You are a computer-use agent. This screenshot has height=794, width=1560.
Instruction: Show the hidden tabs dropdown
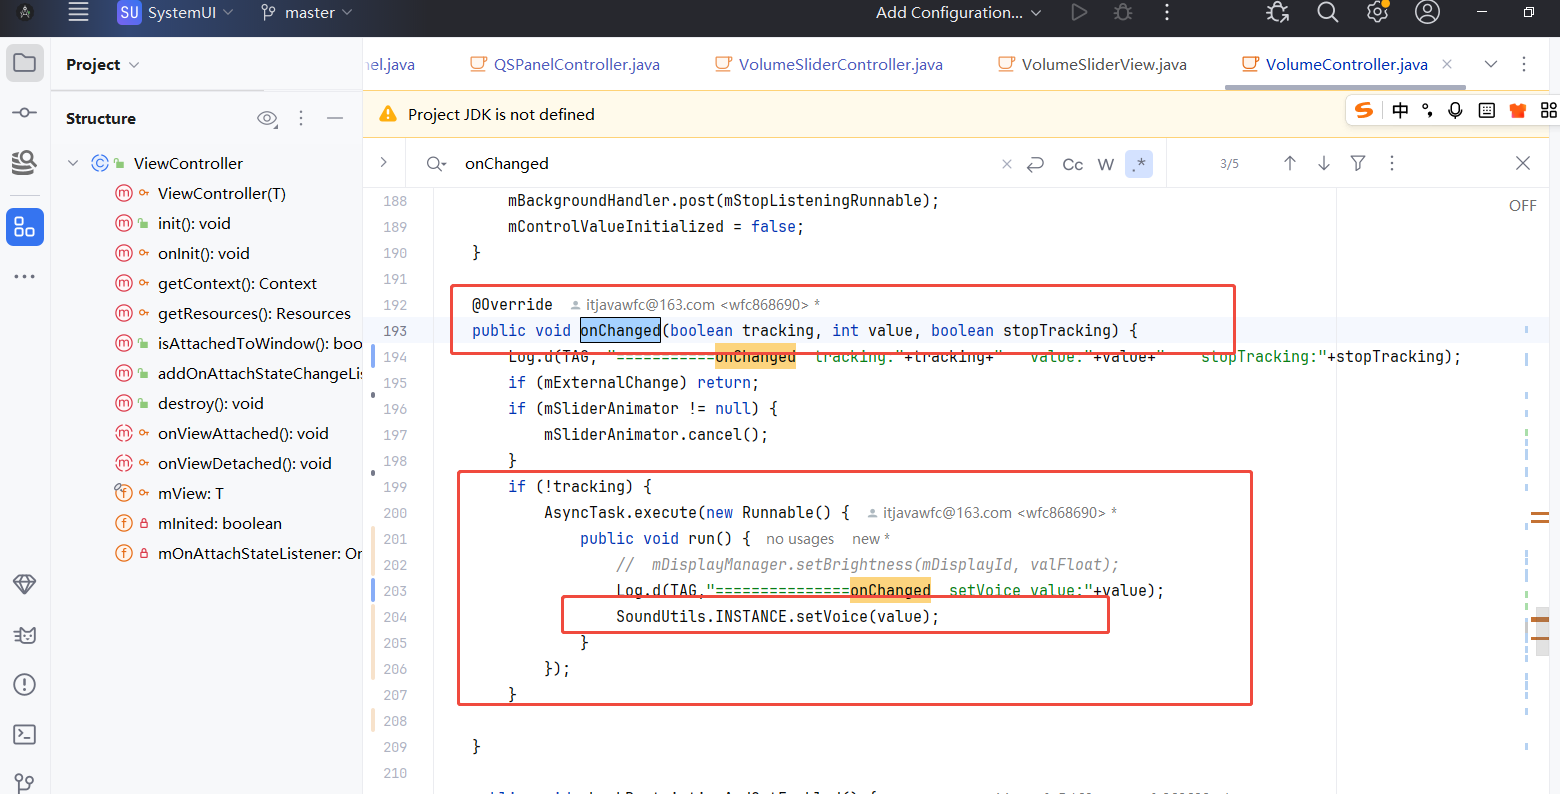(1491, 64)
